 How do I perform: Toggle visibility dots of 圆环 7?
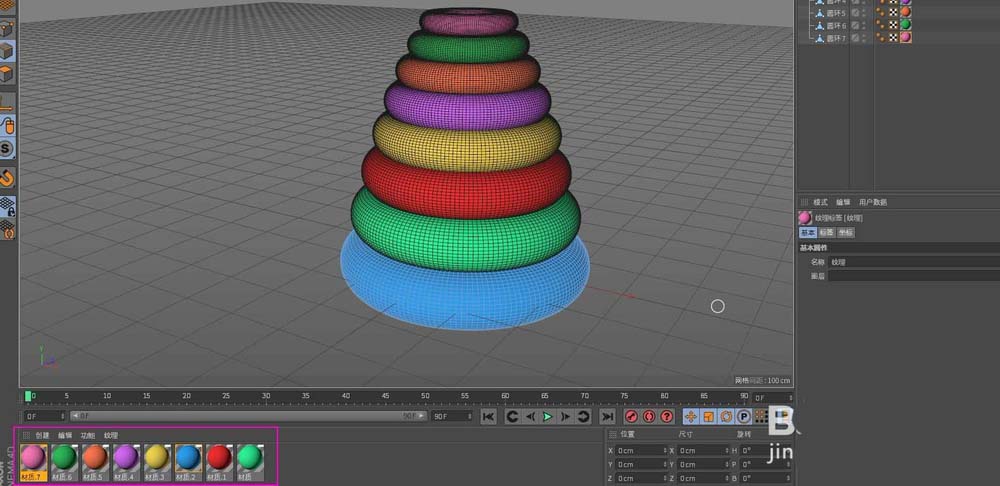(x=864, y=38)
